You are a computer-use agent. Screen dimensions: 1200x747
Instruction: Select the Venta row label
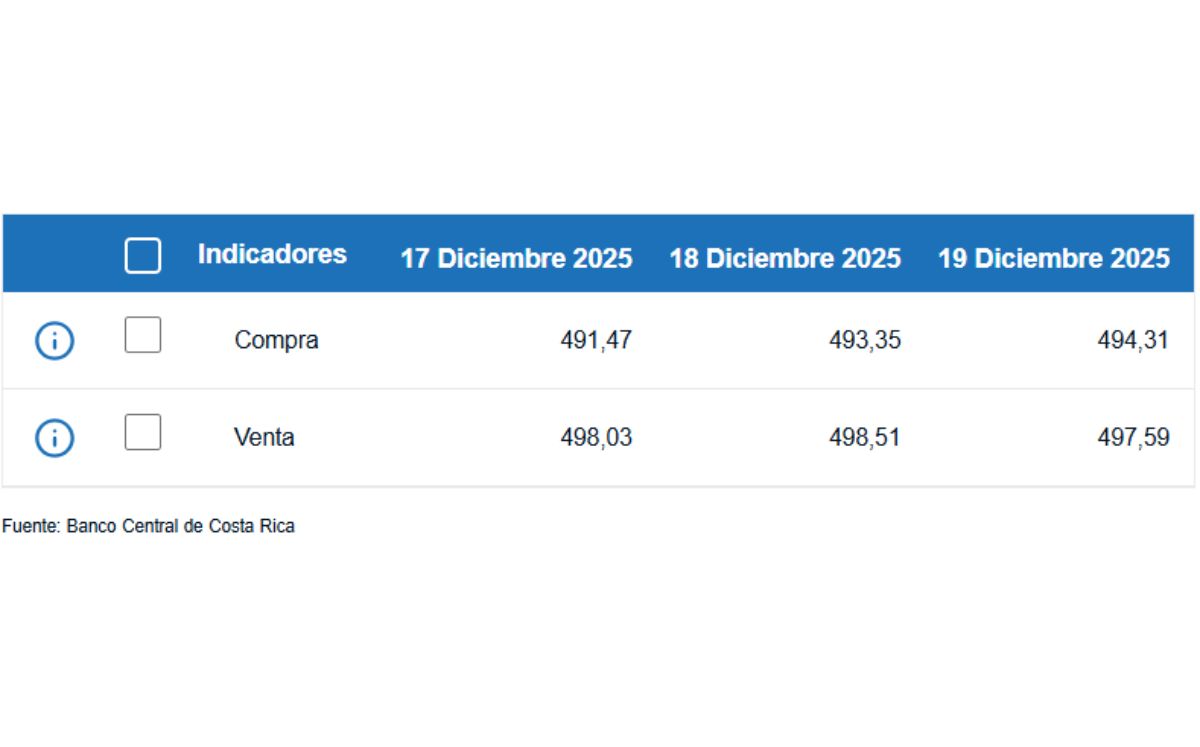(264, 437)
